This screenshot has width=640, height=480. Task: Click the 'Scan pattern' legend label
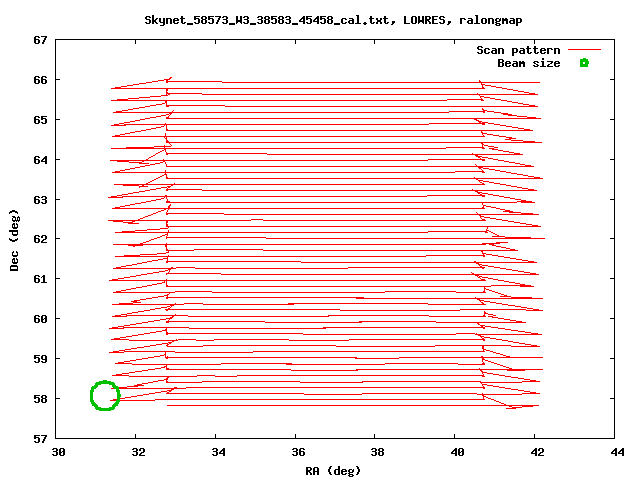coord(518,50)
